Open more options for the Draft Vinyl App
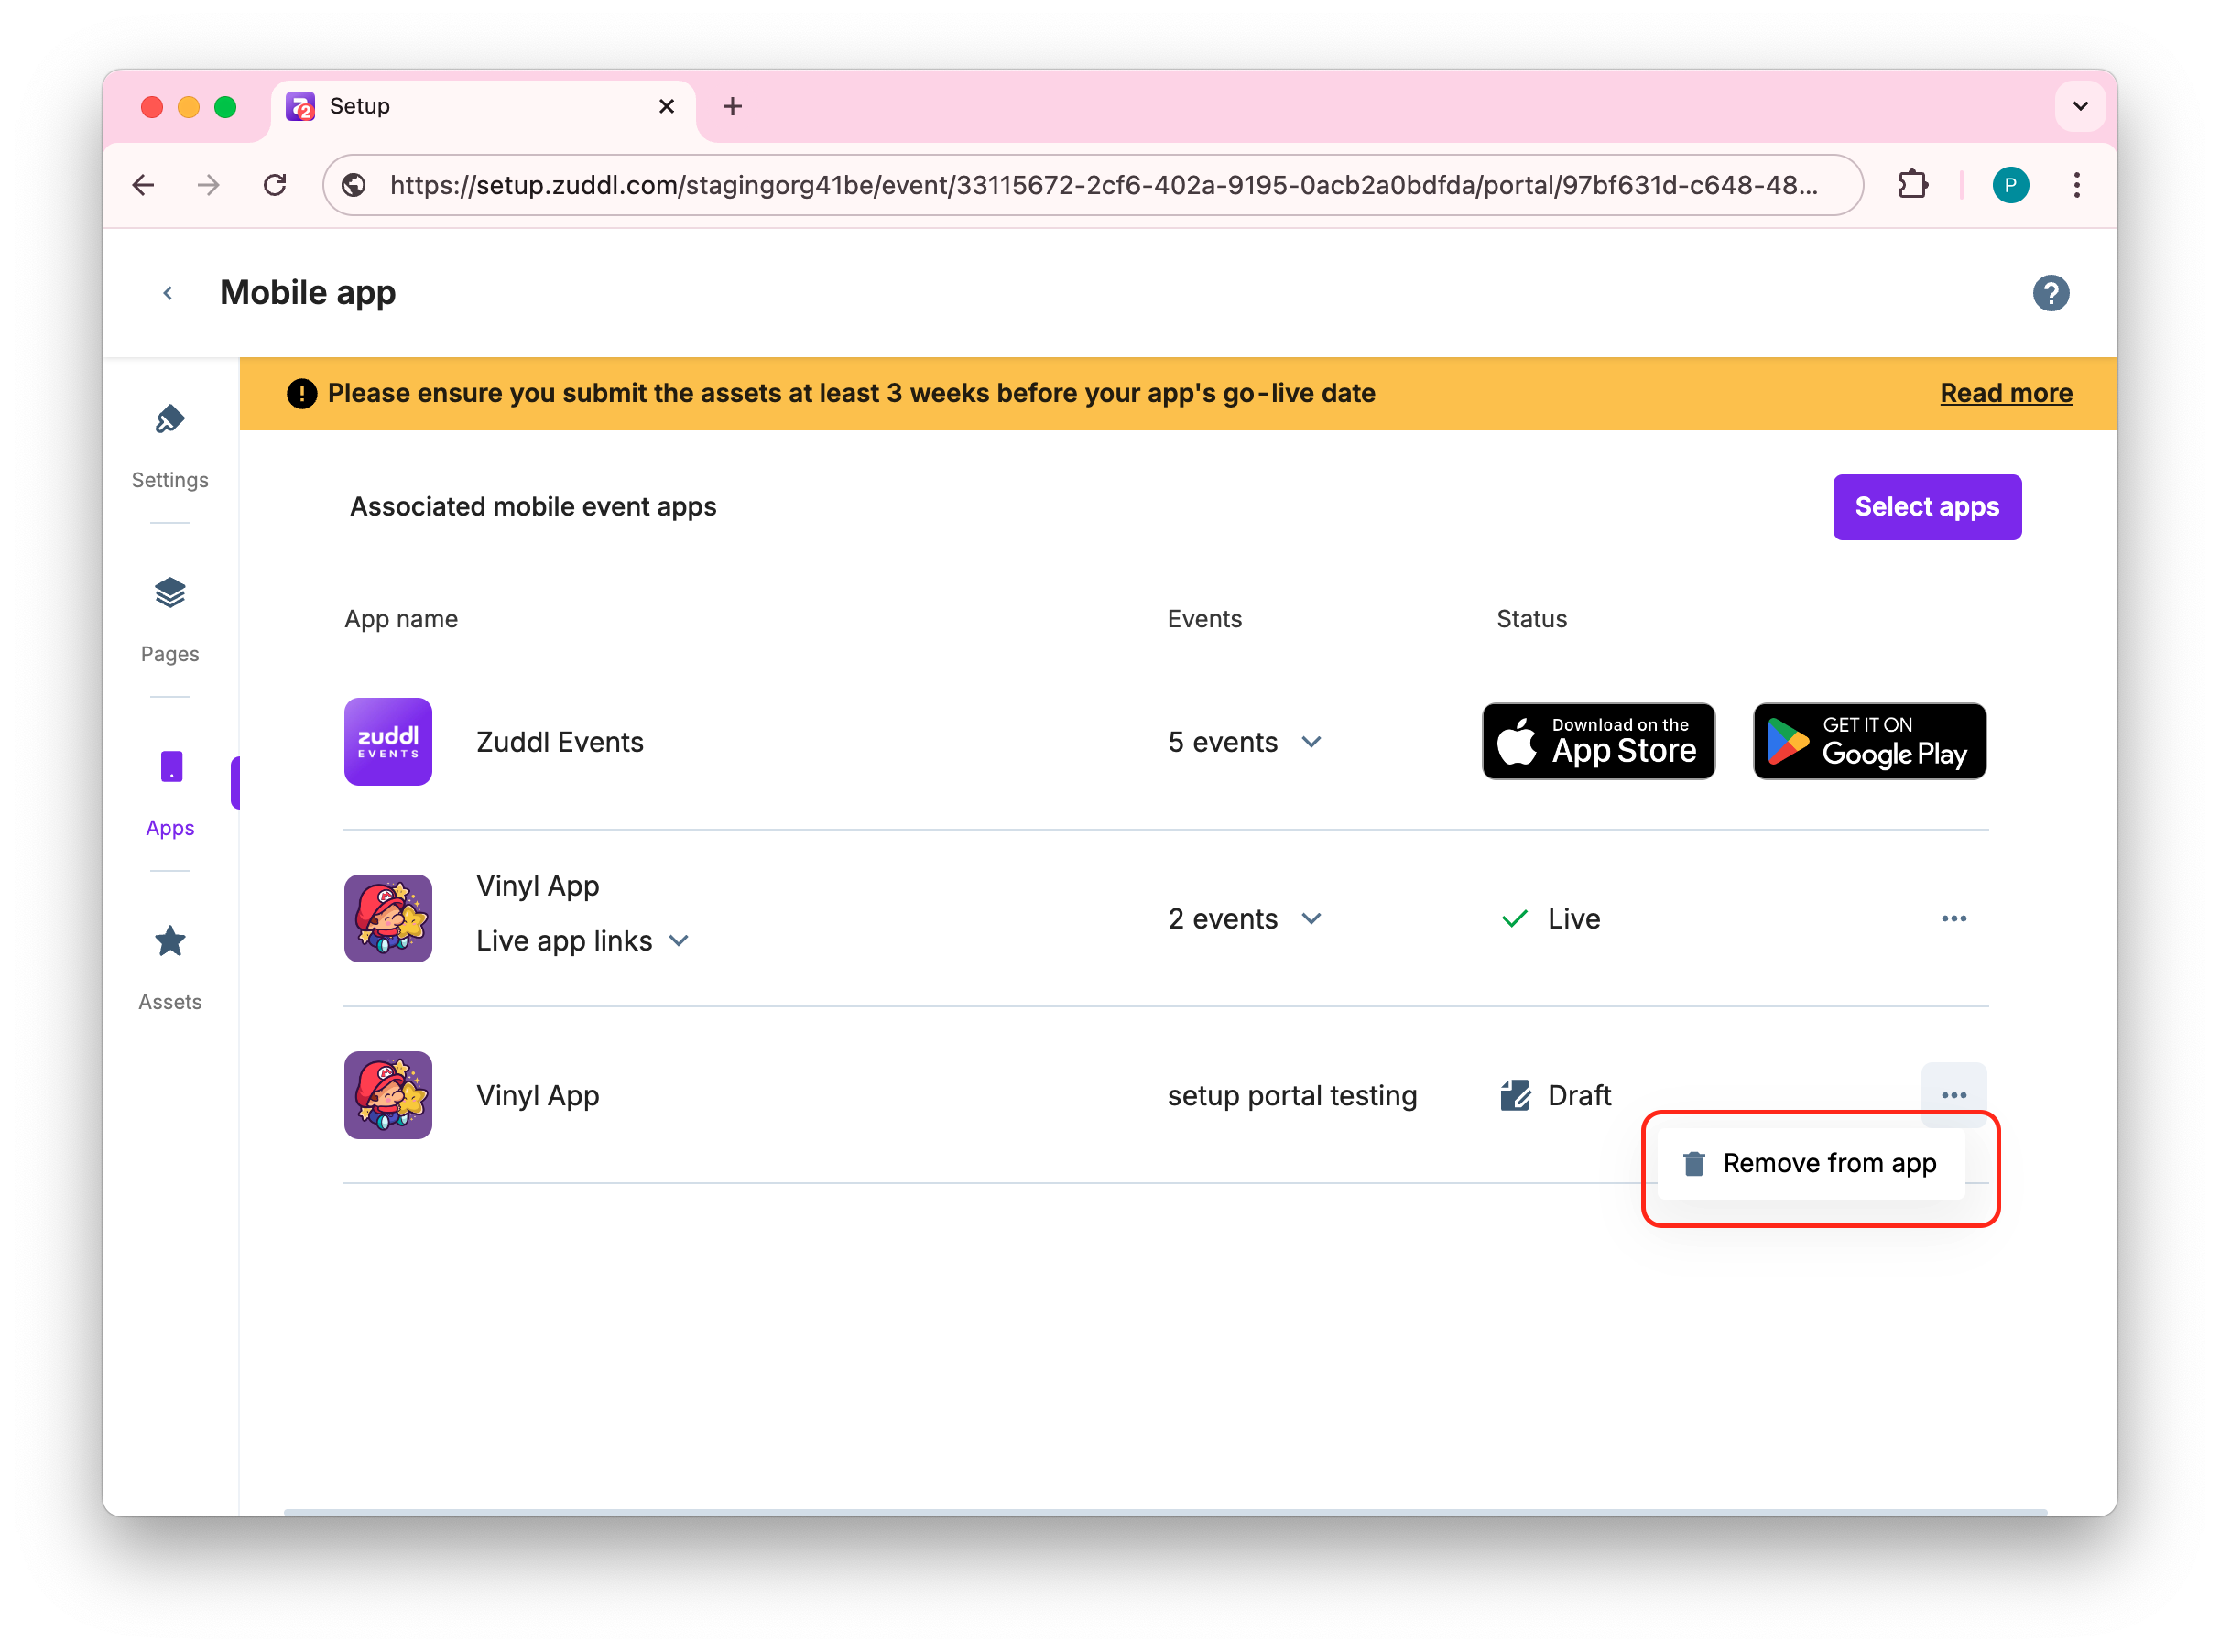Viewport: 2220px width, 1652px height. (x=1953, y=1095)
